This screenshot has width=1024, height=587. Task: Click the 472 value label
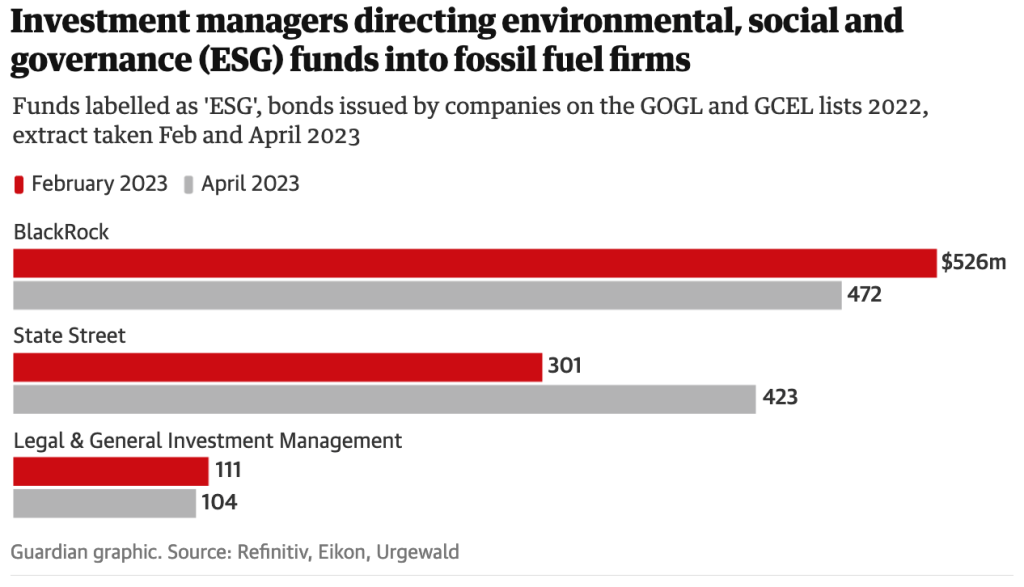[x=865, y=296]
